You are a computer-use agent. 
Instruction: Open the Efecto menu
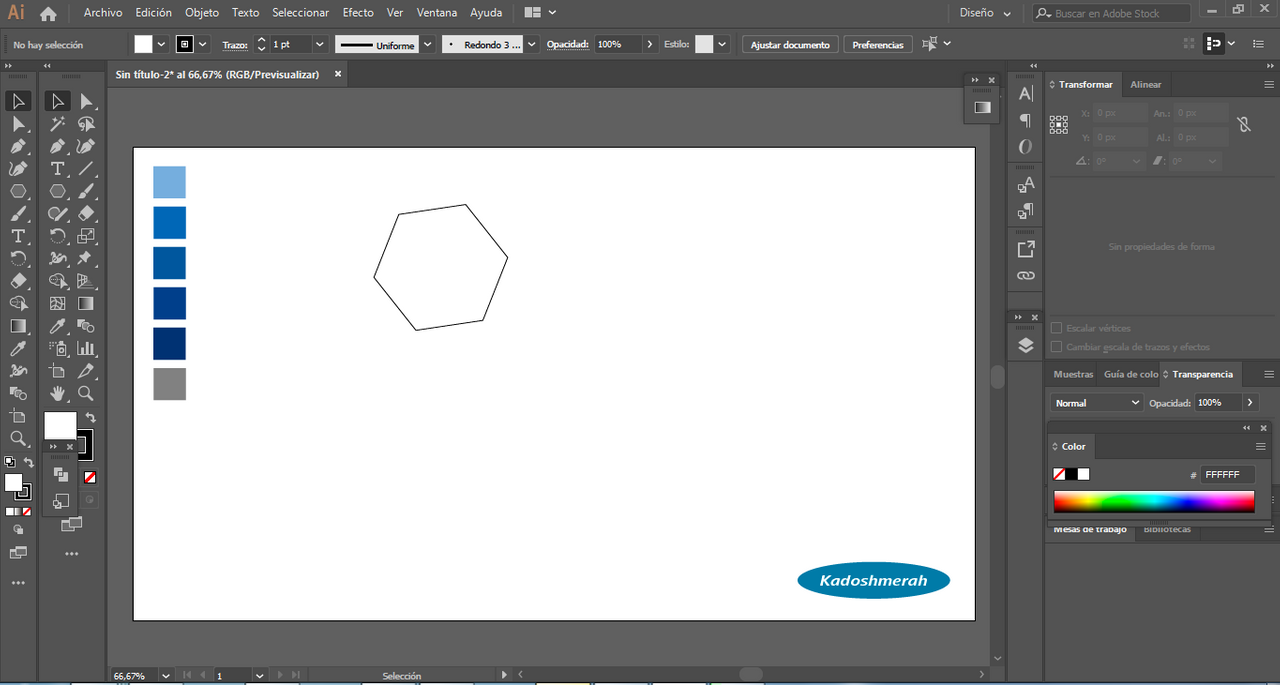(358, 13)
